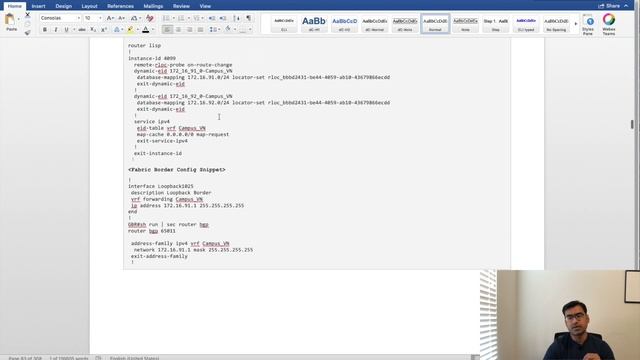Click the Format Painter brush icon

27,32
